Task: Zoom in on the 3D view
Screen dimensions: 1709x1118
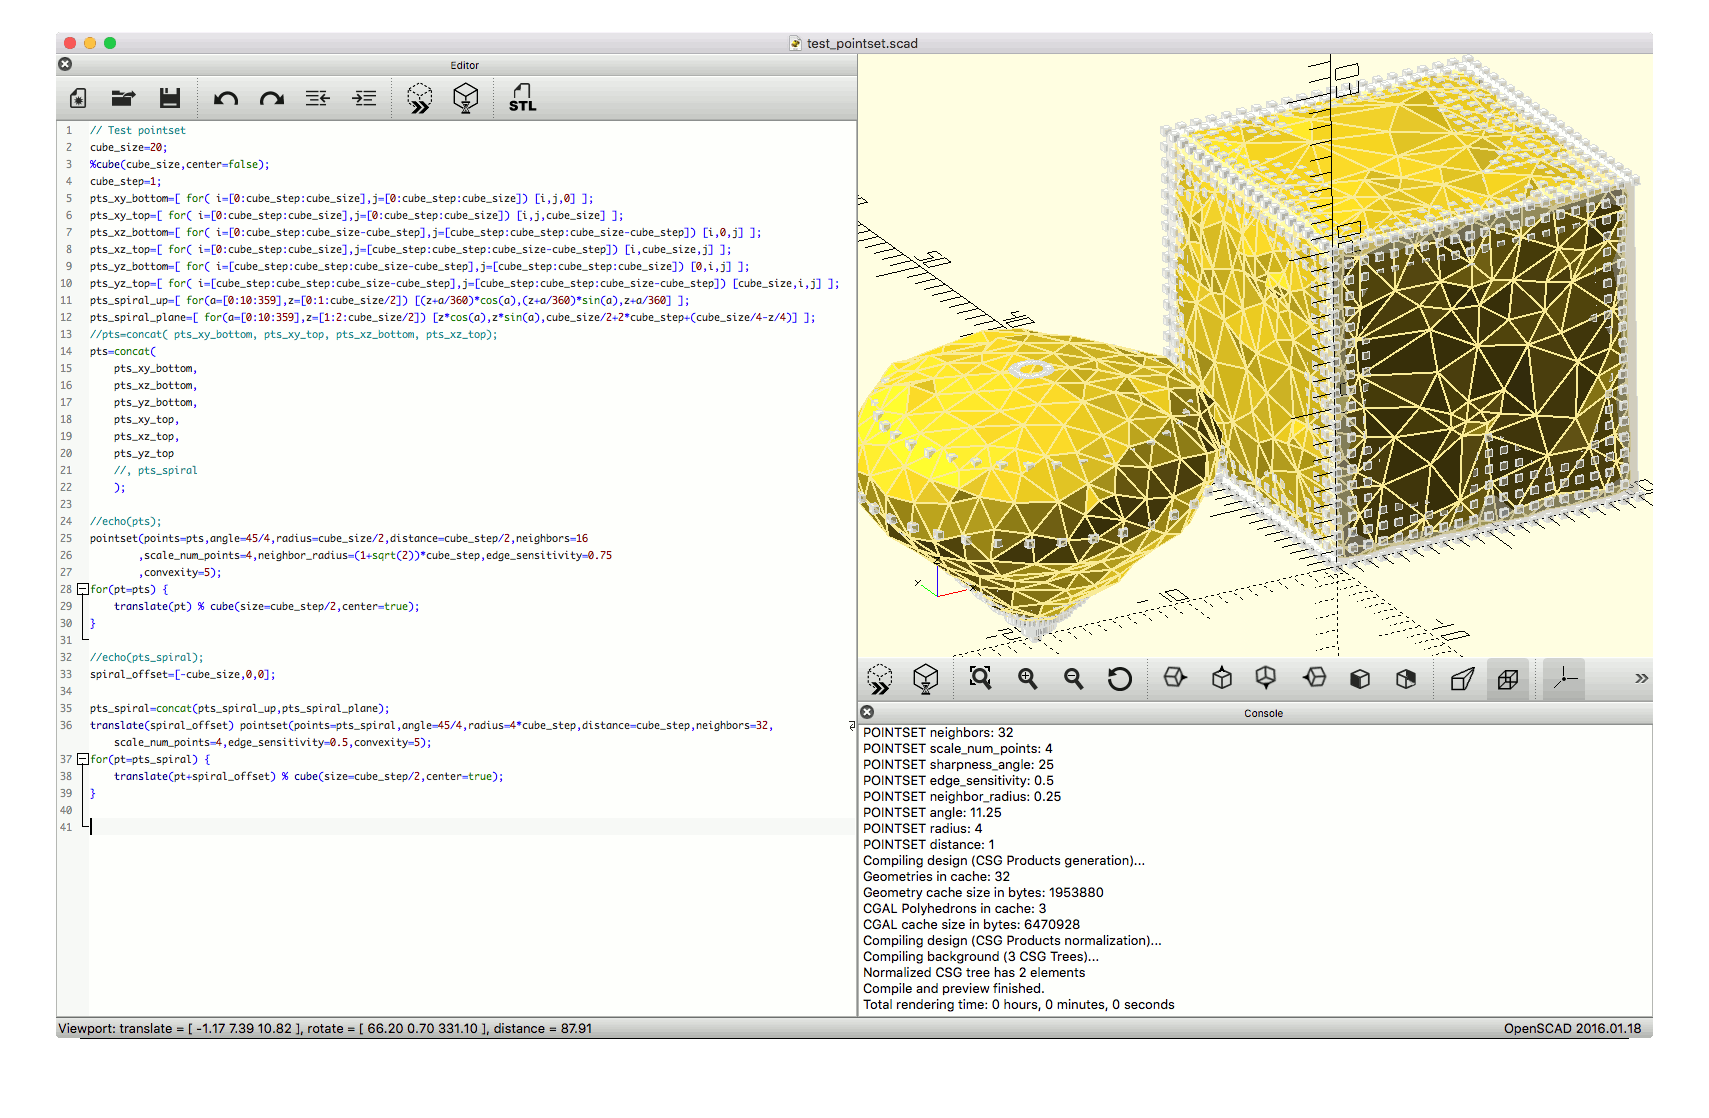Action: tap(1027, 679)
